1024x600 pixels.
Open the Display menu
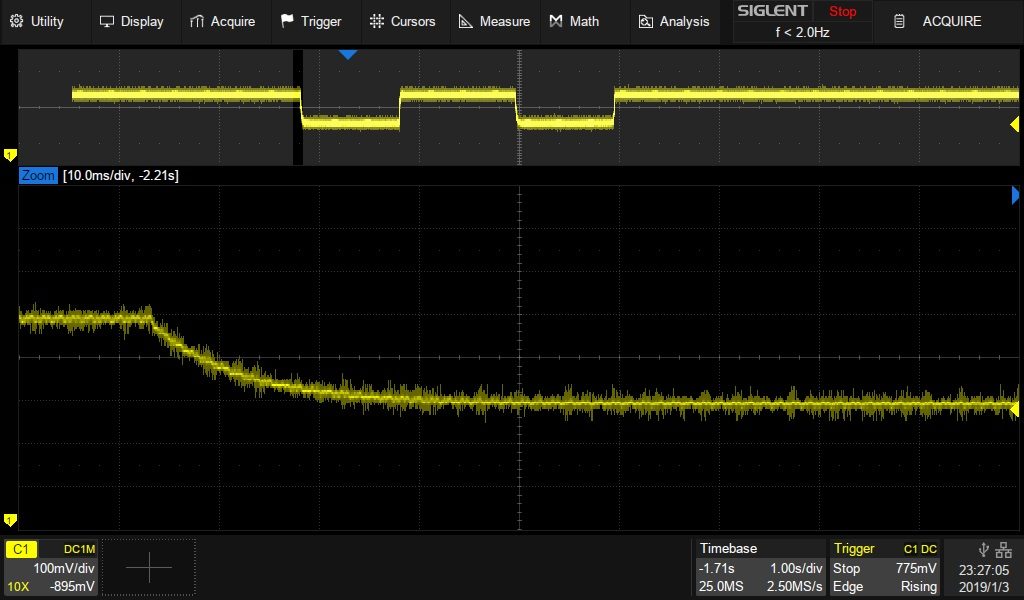[131, 21]
